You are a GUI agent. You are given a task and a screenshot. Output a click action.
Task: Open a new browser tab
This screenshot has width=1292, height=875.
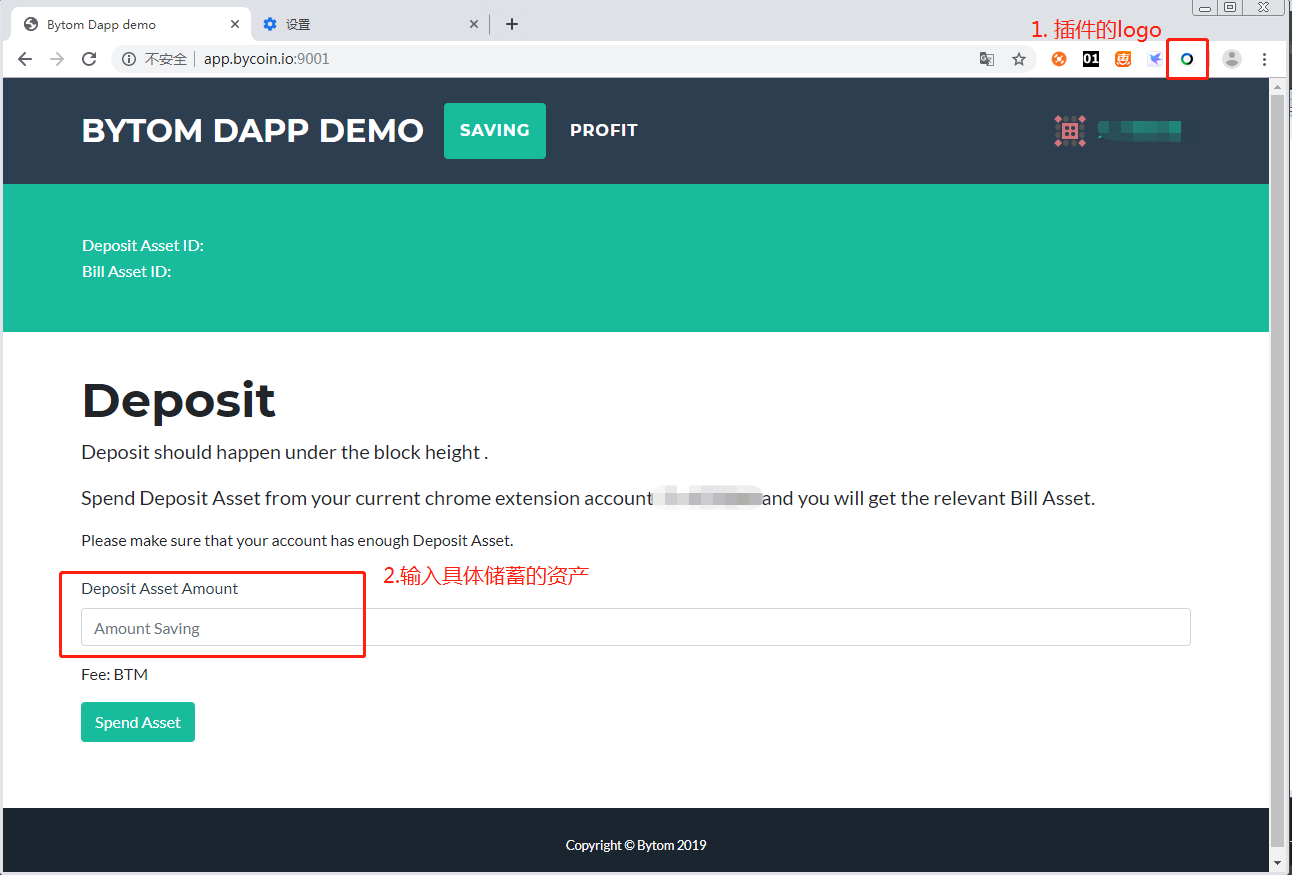click(512, 24)
